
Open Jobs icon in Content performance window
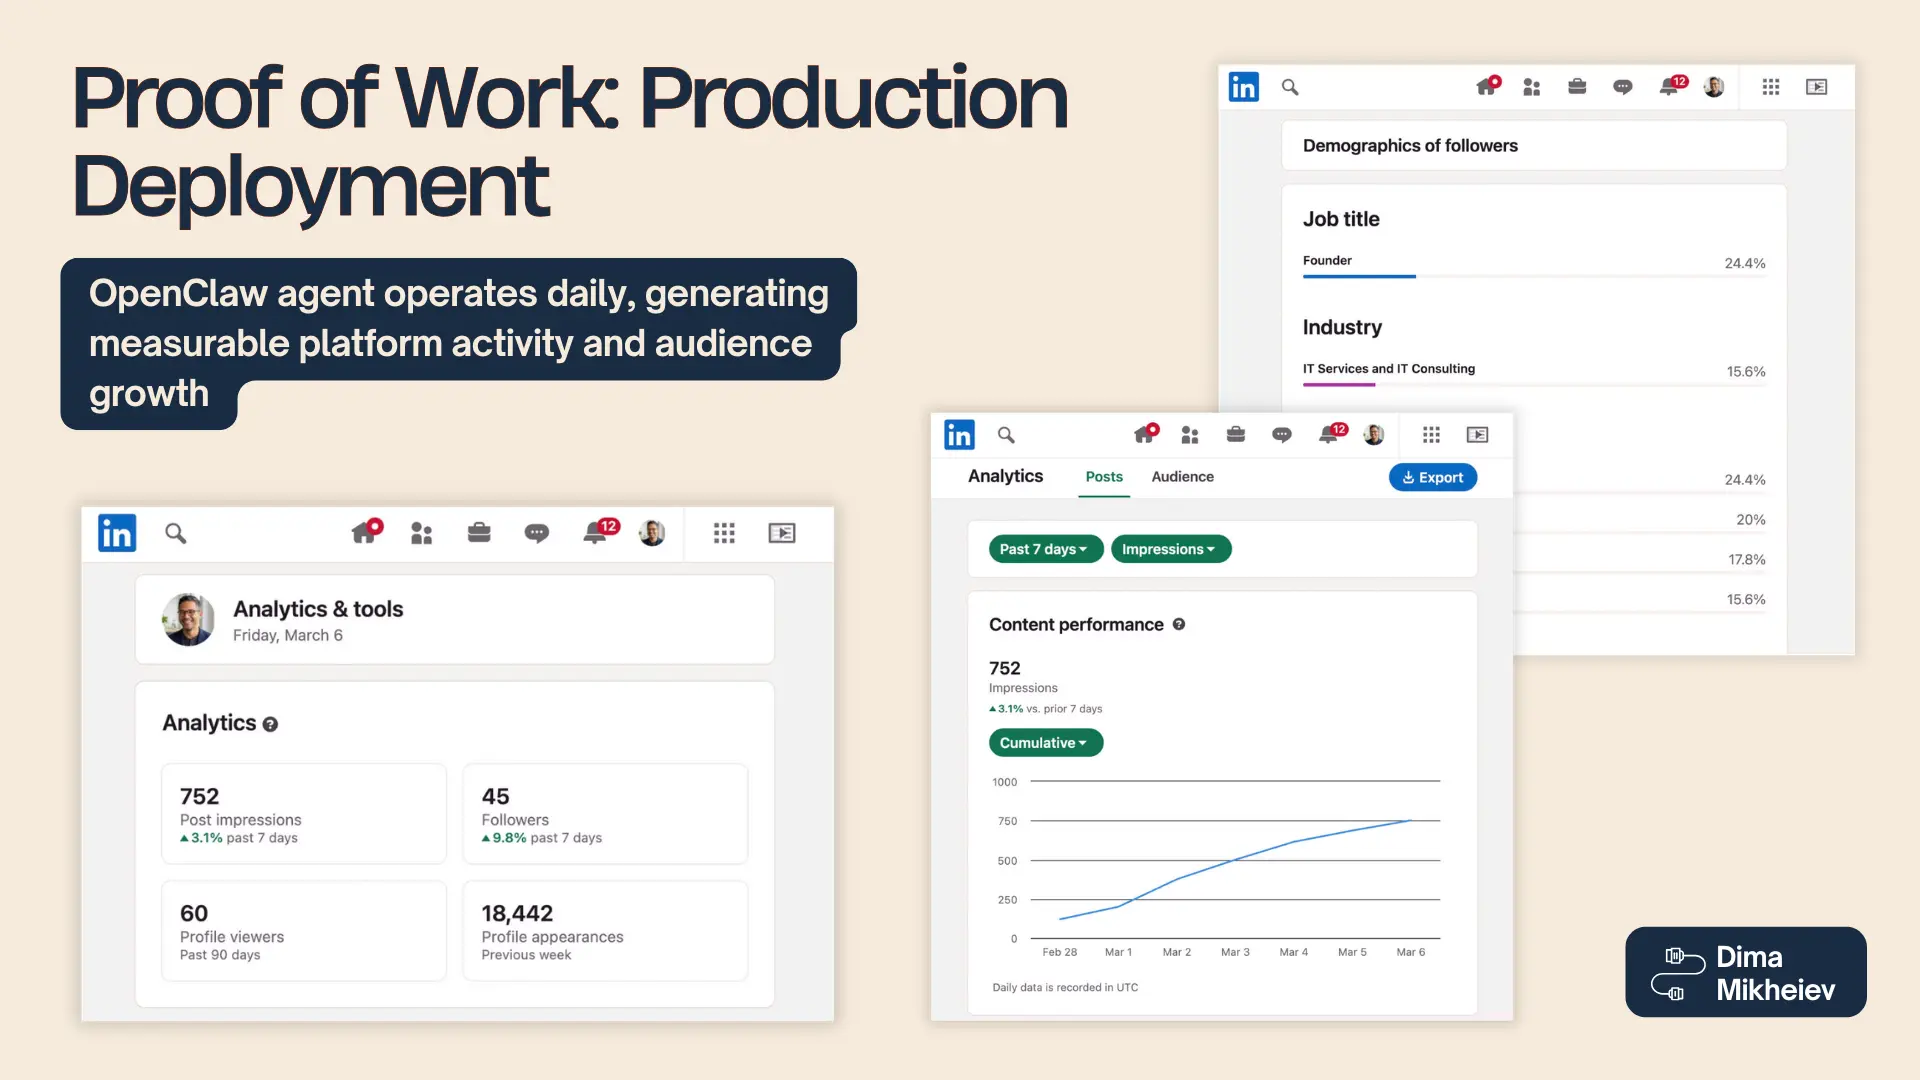1236,435
